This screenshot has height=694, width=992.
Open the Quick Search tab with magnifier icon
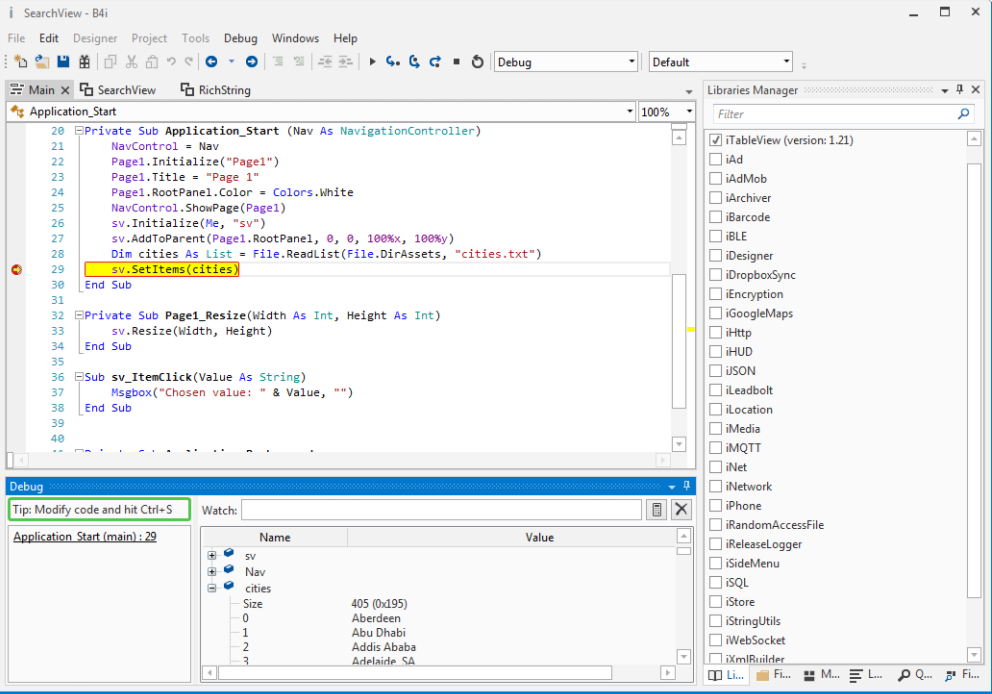pos(915,675)
